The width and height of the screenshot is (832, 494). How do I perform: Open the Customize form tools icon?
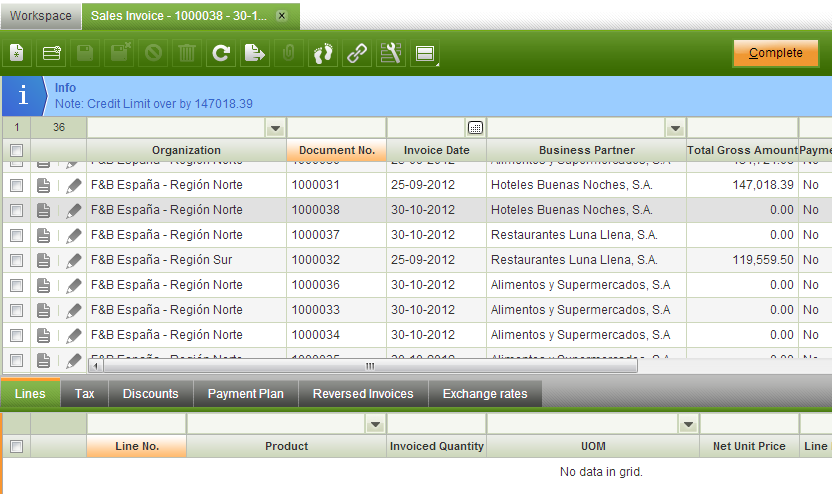(x=391, y=53)
